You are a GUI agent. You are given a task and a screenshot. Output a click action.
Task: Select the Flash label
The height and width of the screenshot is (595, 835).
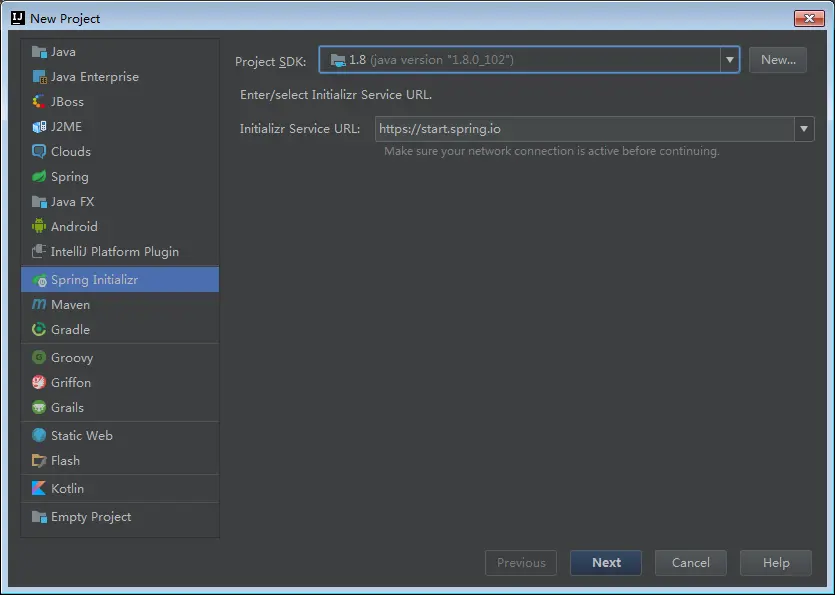65,461
